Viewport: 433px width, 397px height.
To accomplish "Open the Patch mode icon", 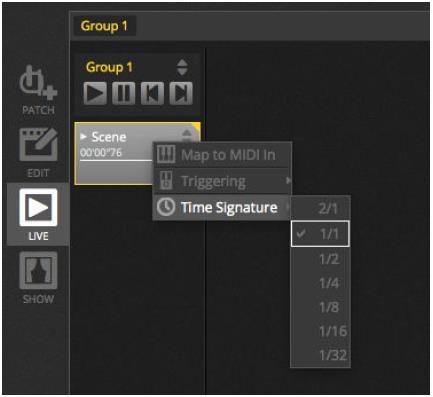I will 38,83.
